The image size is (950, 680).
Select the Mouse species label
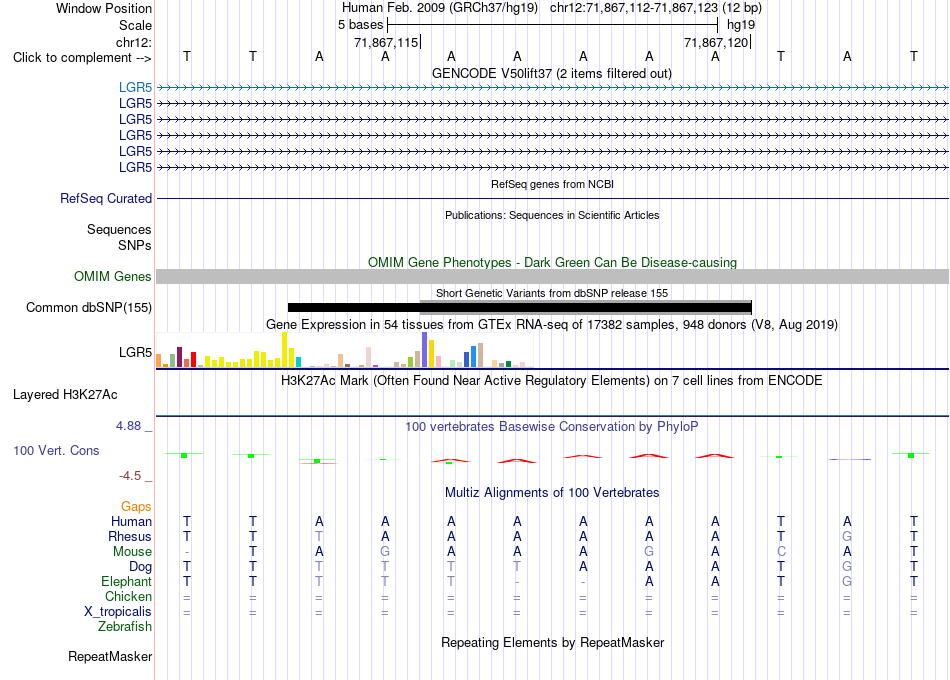[x=132, y=552]
